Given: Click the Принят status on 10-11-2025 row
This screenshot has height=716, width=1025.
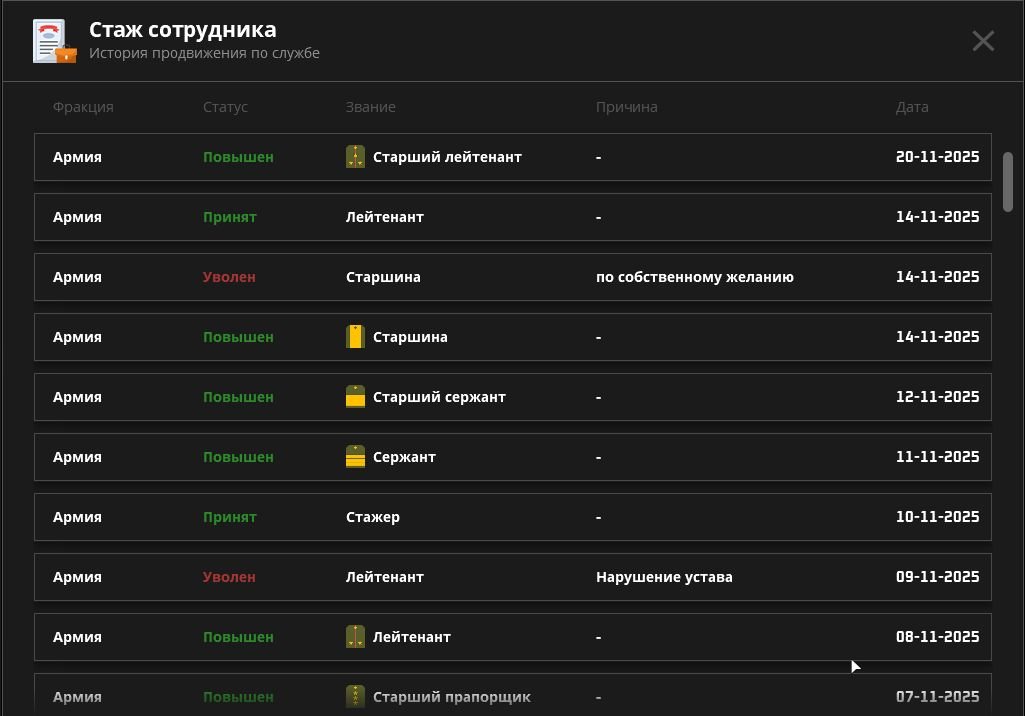Looking at the screenshot, I should [230, 517].
